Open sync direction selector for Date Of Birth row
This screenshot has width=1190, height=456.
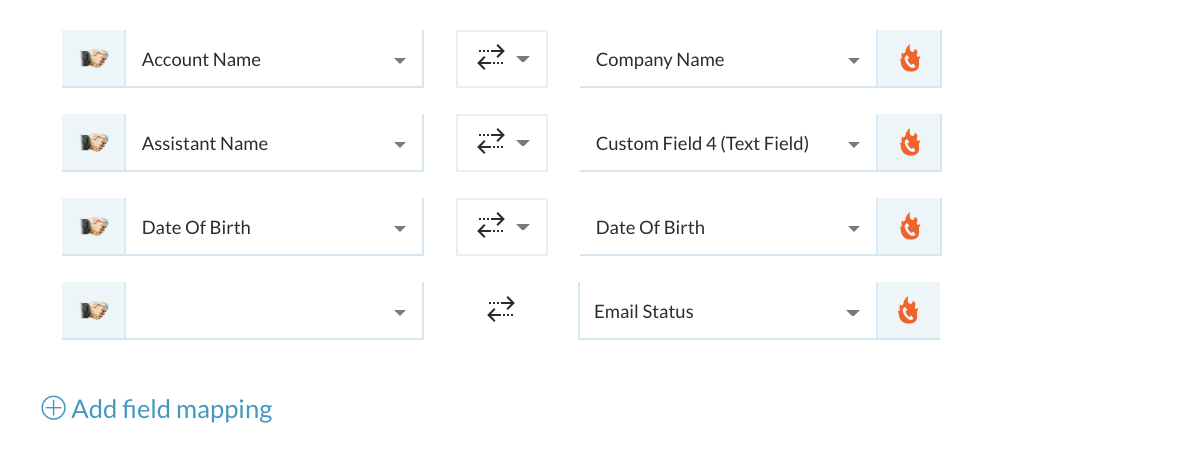click(502, 227)
